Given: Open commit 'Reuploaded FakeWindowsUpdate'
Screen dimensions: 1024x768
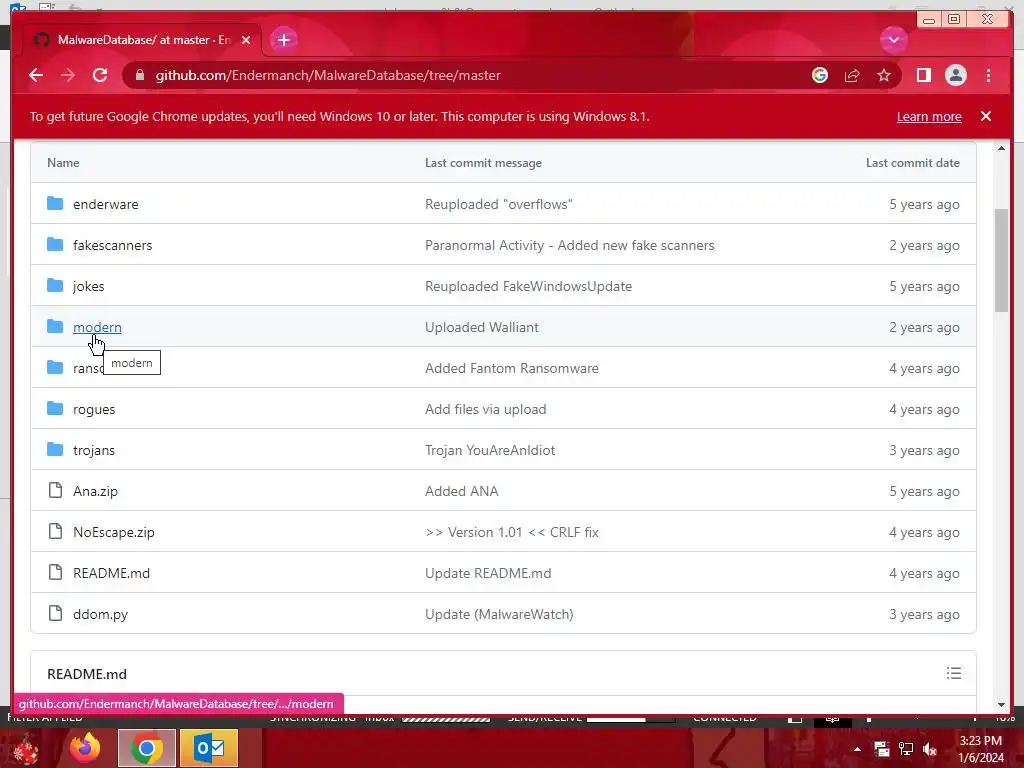Looking at the screenshot, I should coord(528,286).
